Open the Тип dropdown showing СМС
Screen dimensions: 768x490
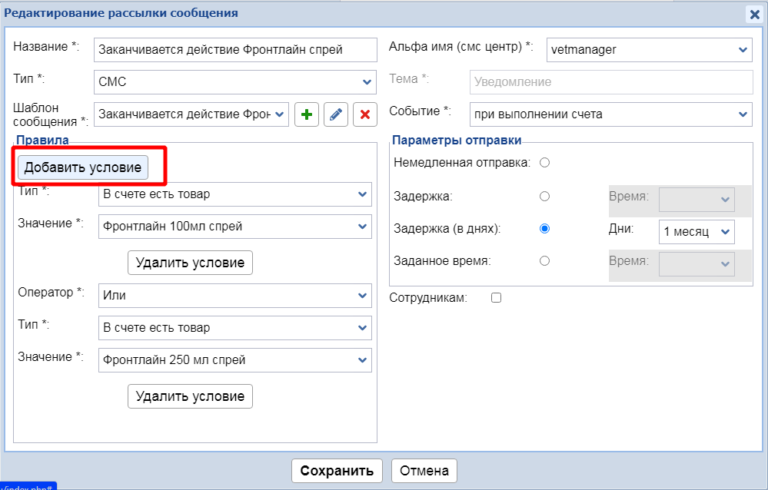pos(234,81)
